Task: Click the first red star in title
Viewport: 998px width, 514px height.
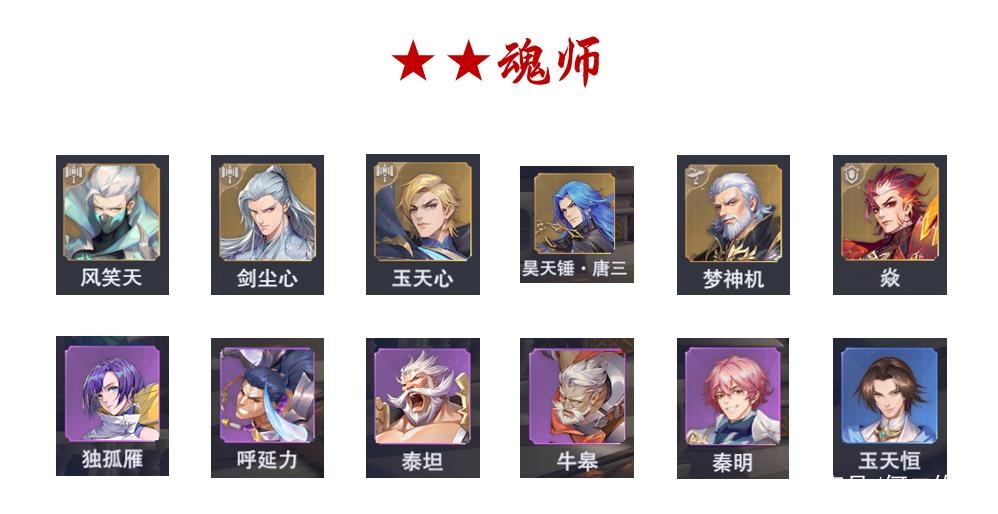Action: 413,60
